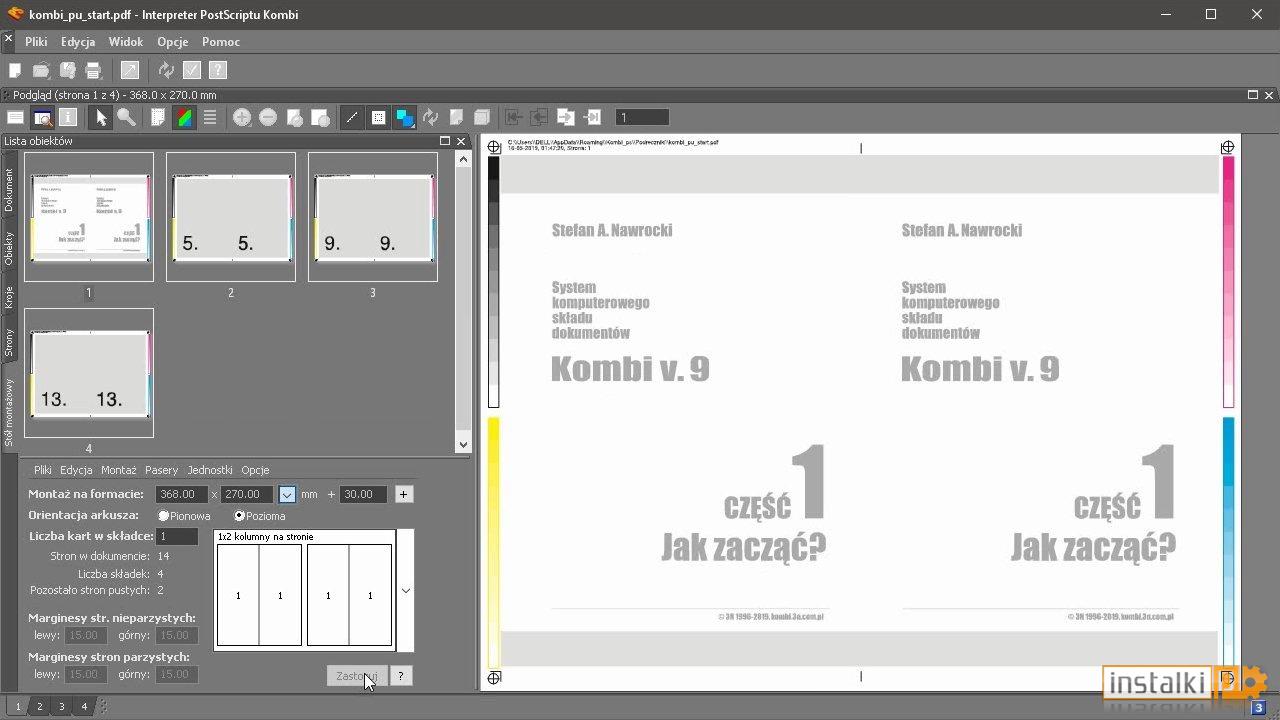Click the checkmark verify icon
Viewport: 1280px width, 720px height.
click(192, 70)
